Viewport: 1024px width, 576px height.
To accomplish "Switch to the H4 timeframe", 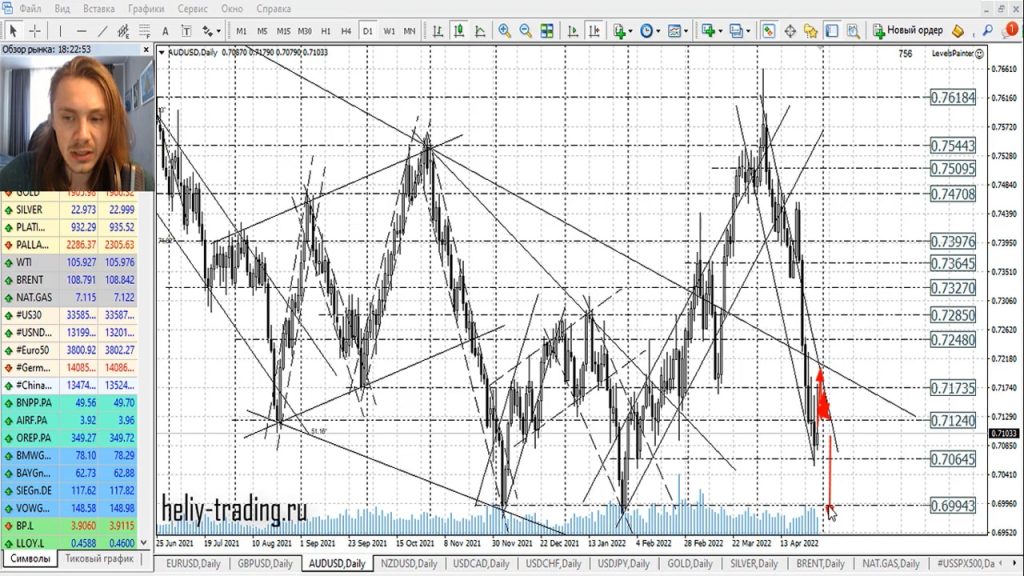I will coord(346,31).
